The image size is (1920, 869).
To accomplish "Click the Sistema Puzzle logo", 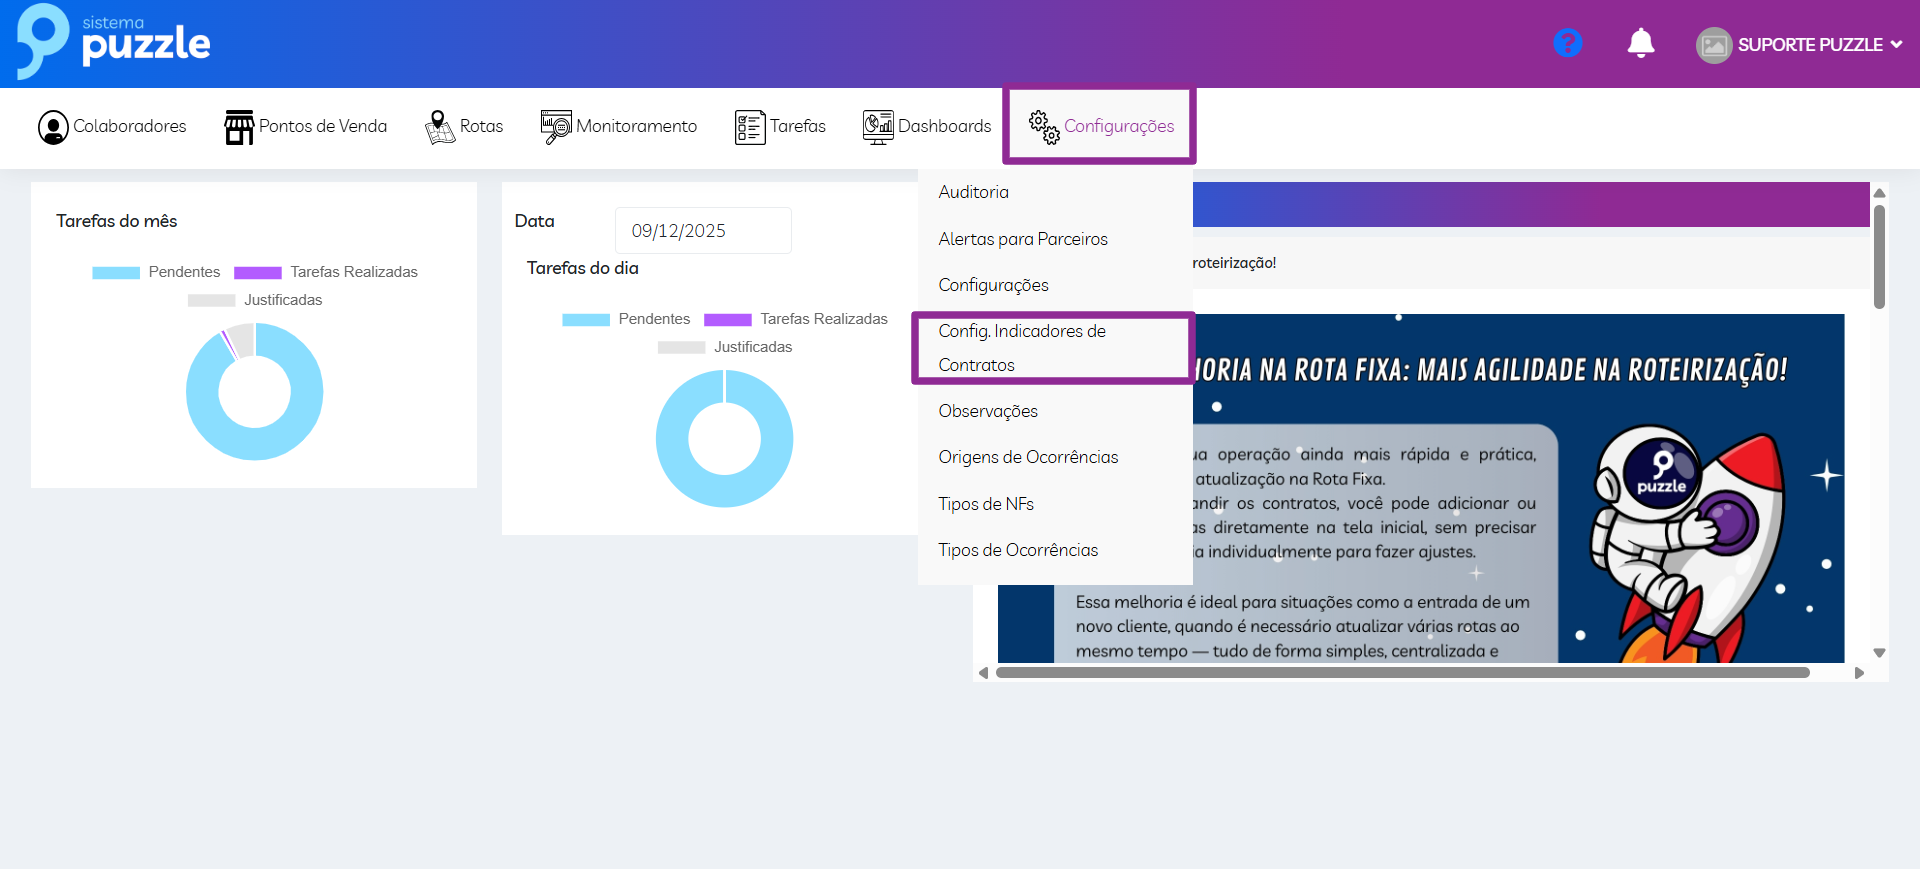I will point(114,42).
